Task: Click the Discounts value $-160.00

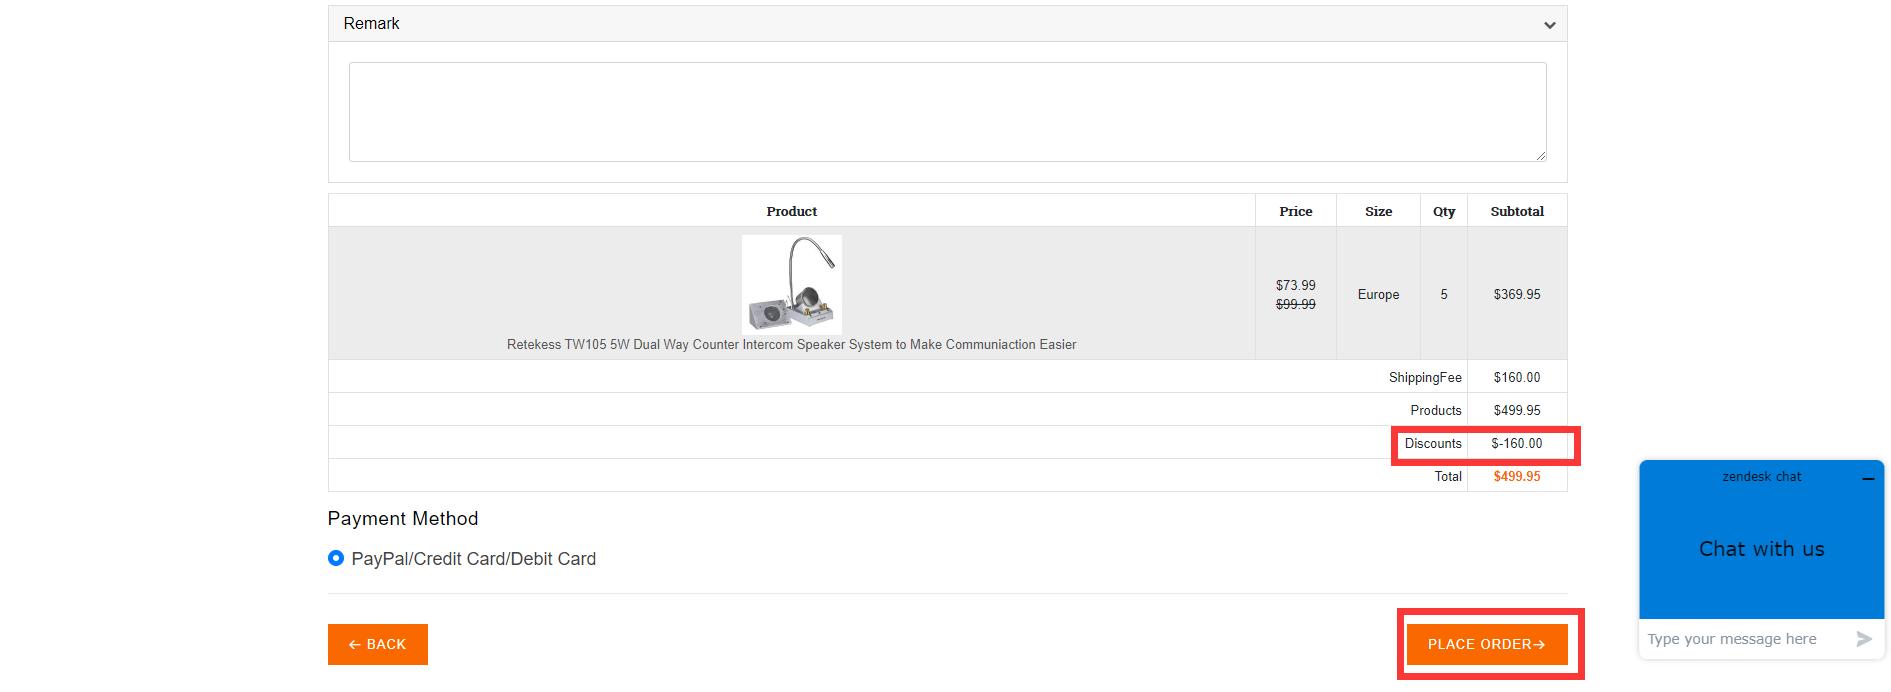Action: (x=1516, y=443)
